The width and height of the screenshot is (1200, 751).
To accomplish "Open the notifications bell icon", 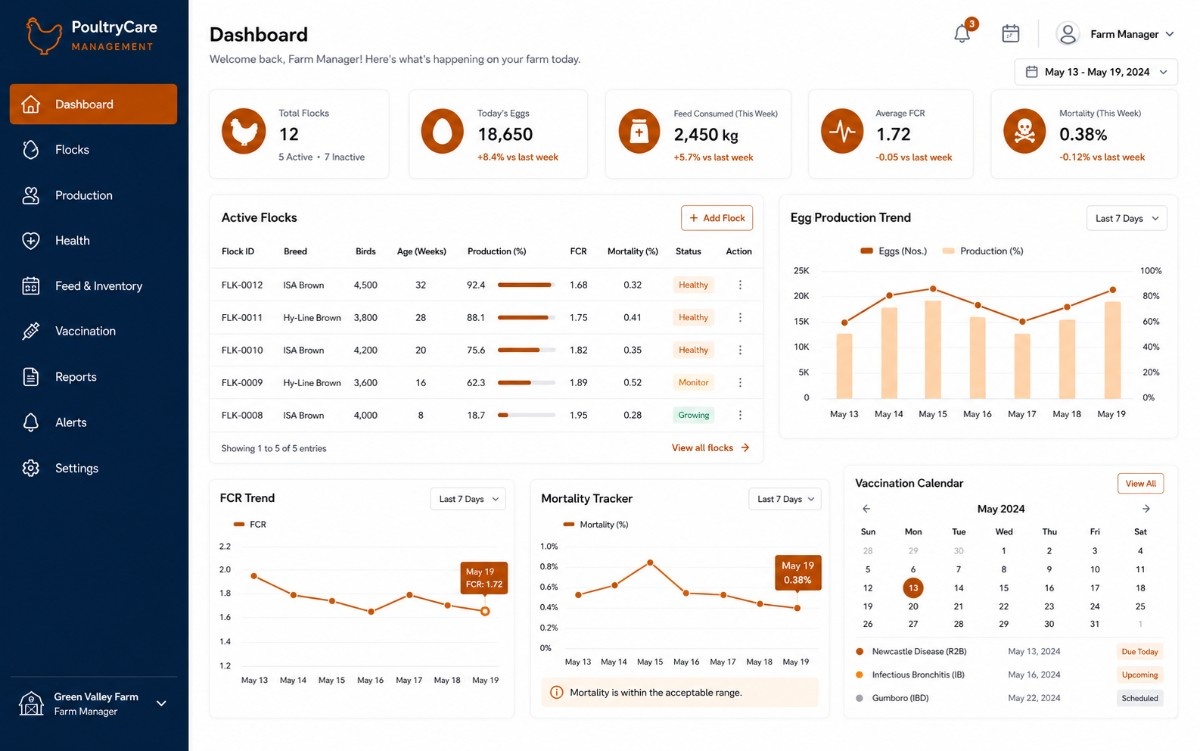I will [x=962, y=33].
